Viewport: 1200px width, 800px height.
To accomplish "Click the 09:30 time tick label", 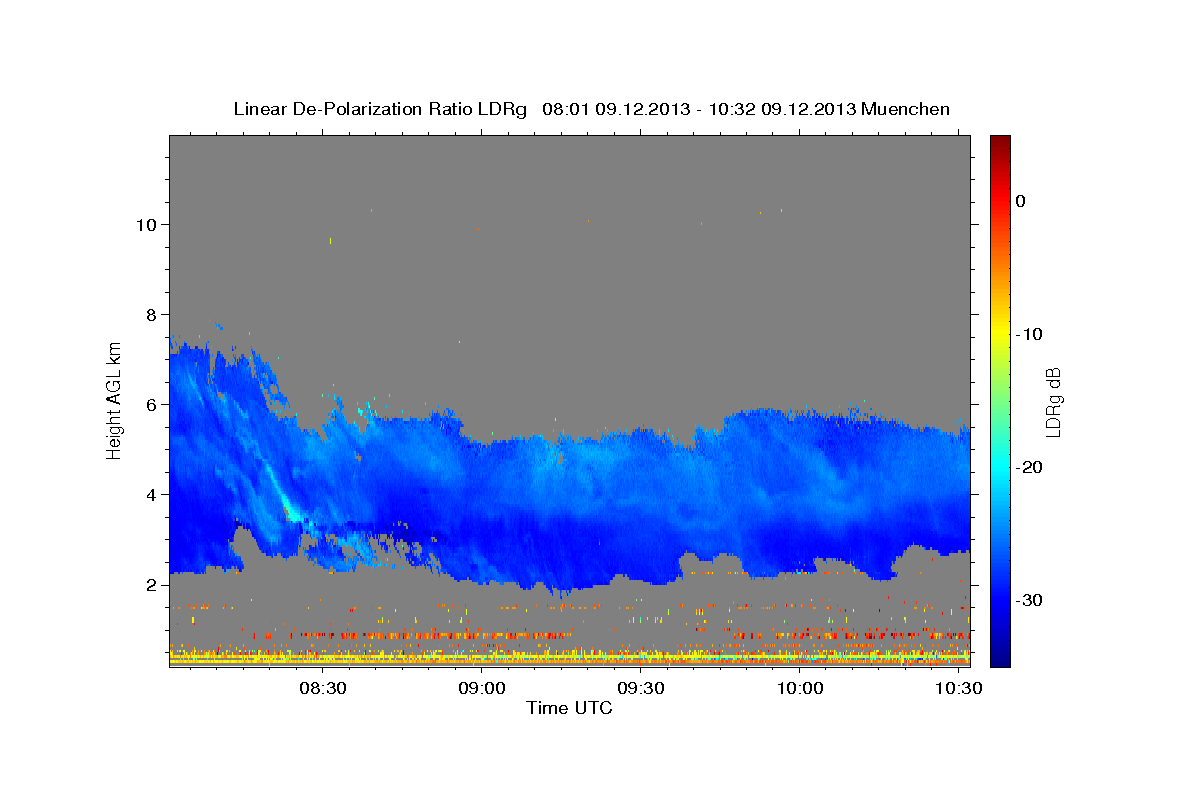I will [x=642, y=689].
